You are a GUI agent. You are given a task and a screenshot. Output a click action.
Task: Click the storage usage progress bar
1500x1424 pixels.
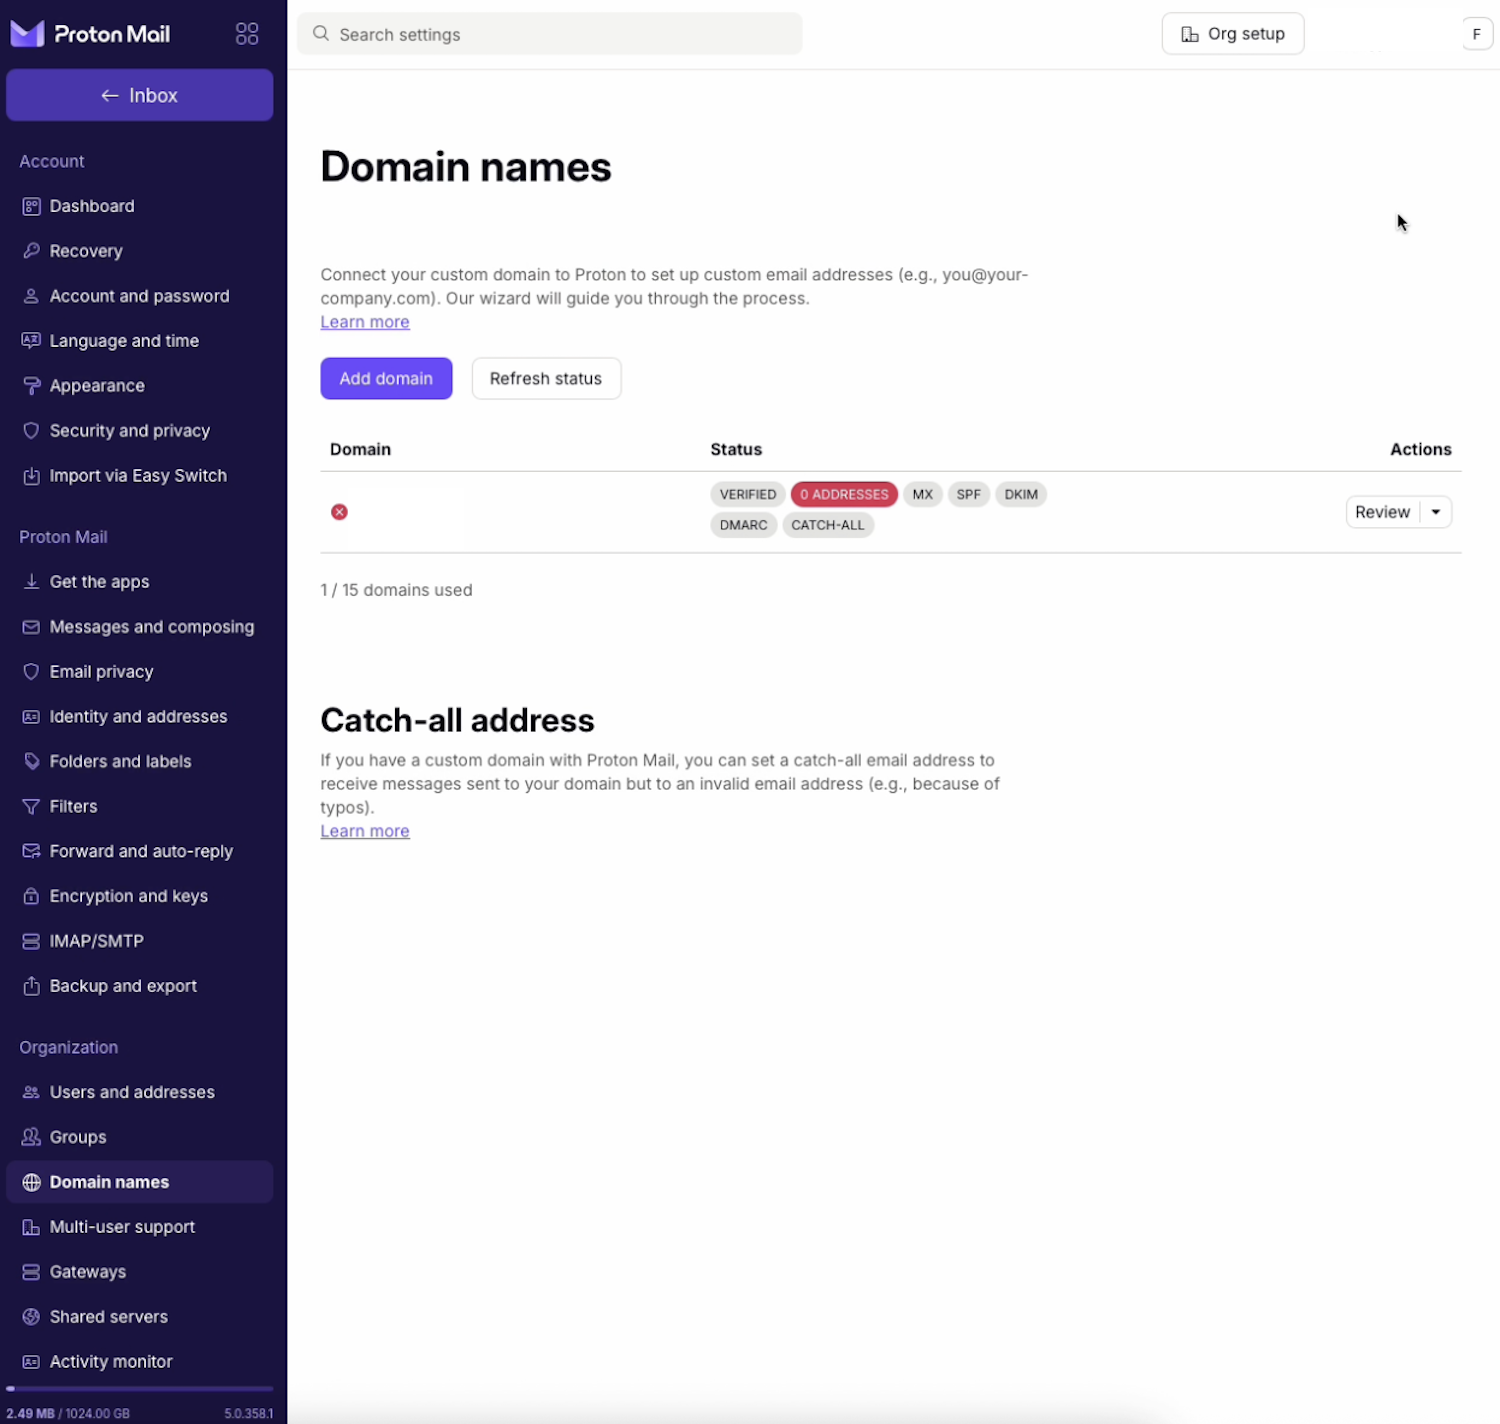click(139, 1389)
